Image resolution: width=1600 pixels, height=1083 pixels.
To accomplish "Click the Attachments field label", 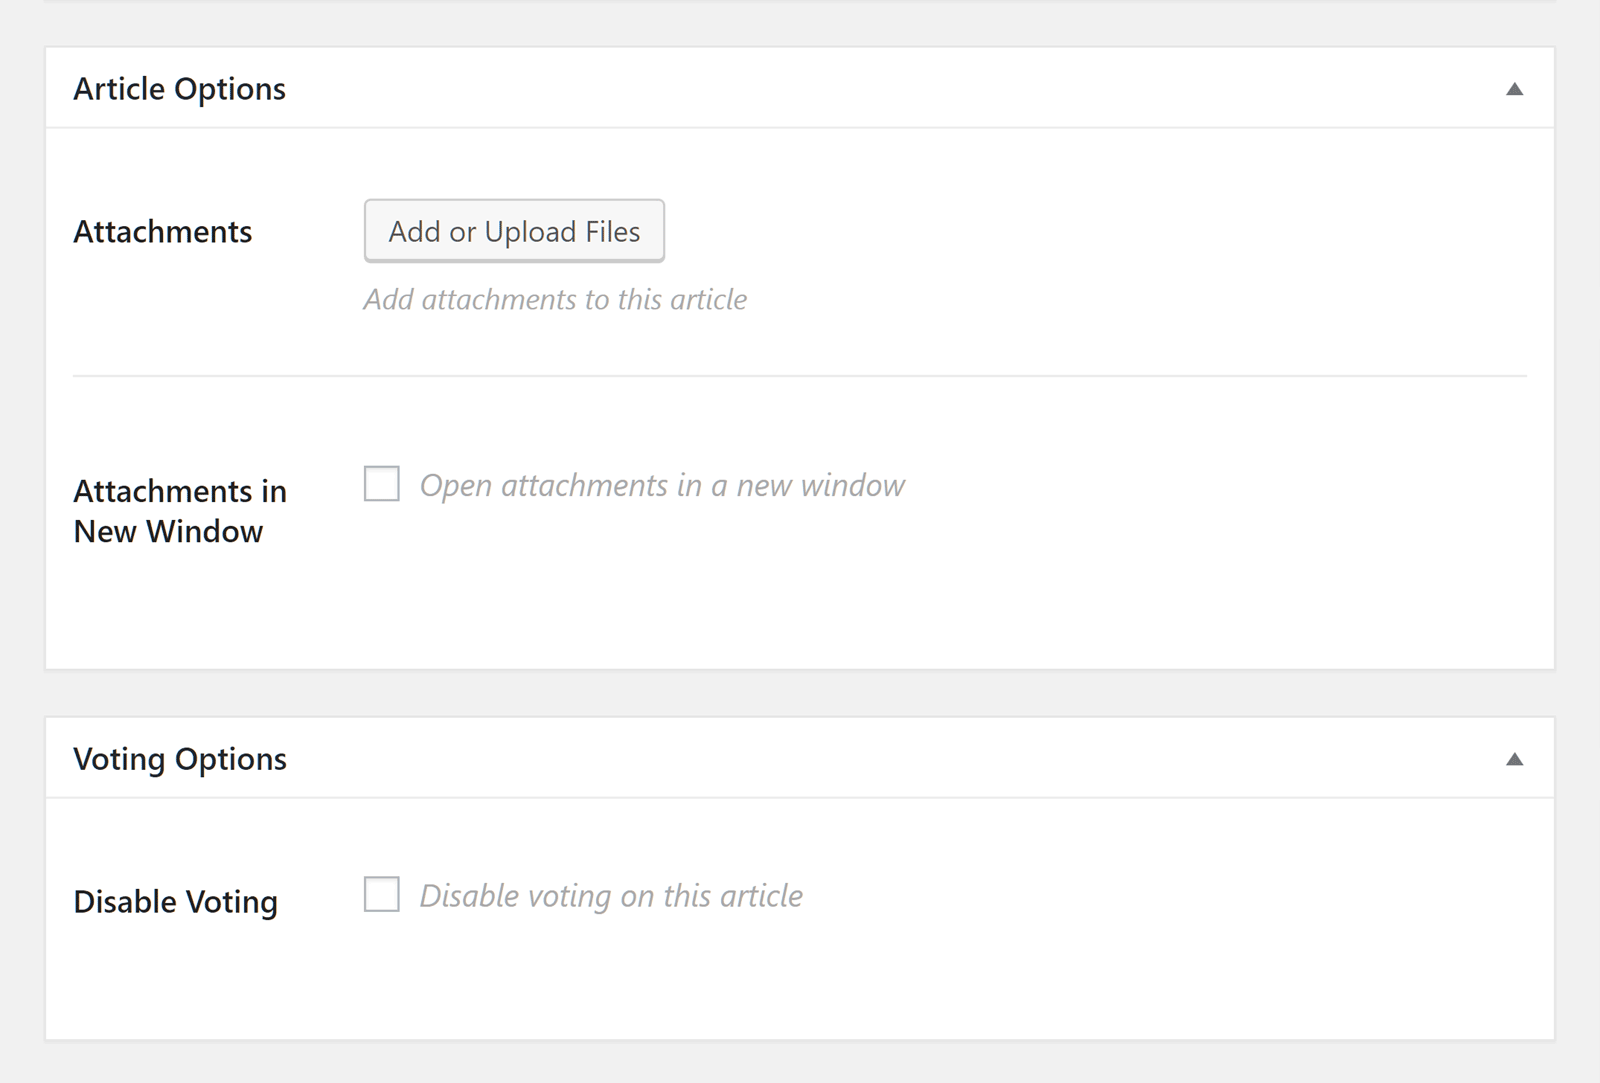I will point(163,232).
